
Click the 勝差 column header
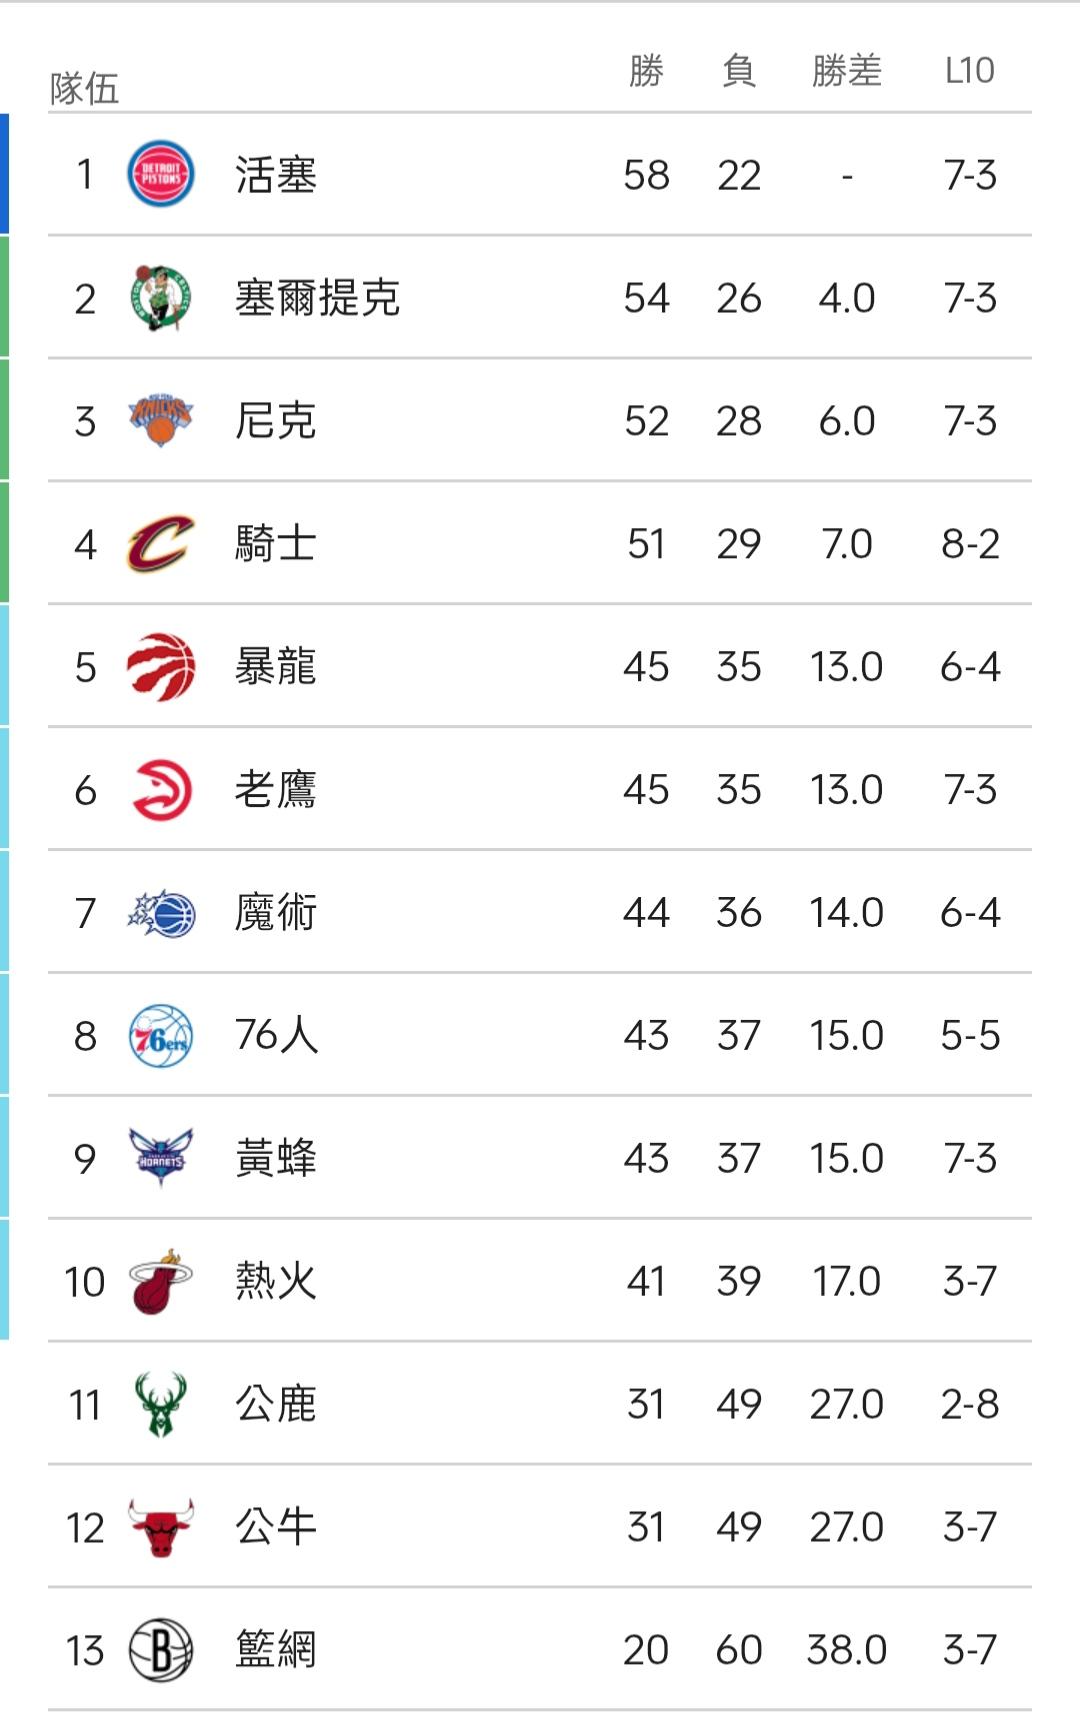pyautogui.click(x=846, y=71)
